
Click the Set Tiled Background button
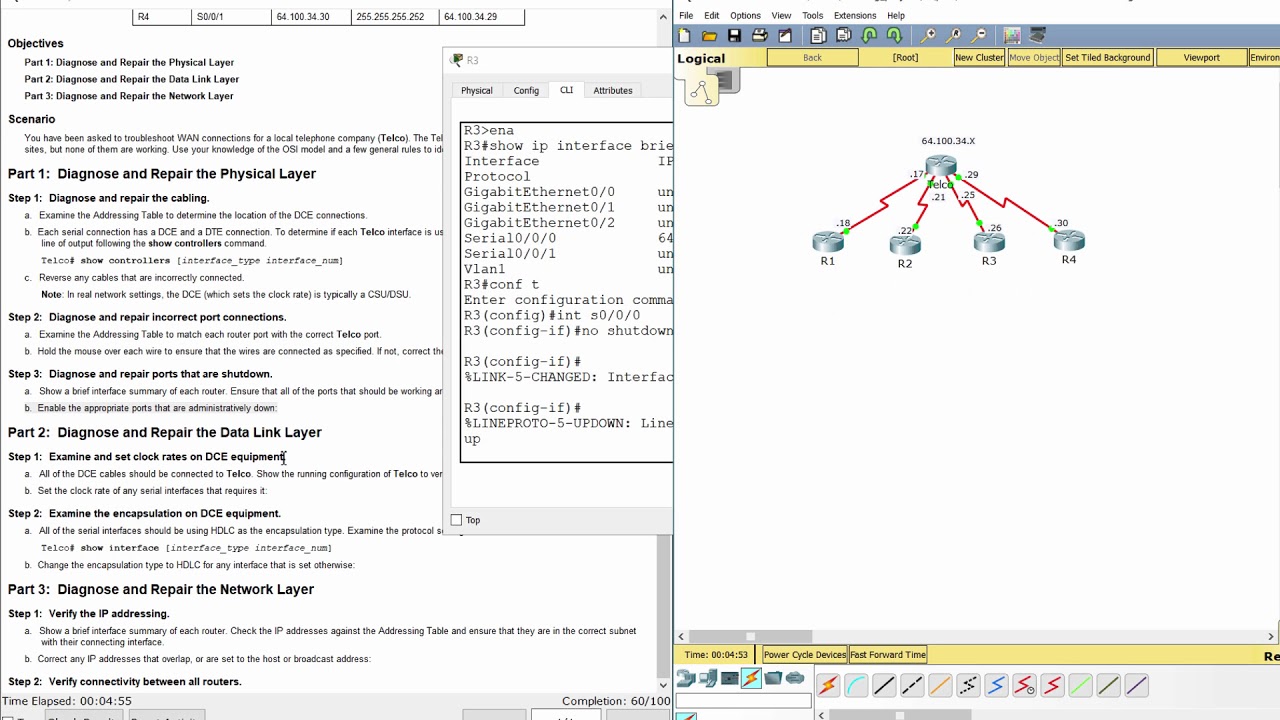1107,57
